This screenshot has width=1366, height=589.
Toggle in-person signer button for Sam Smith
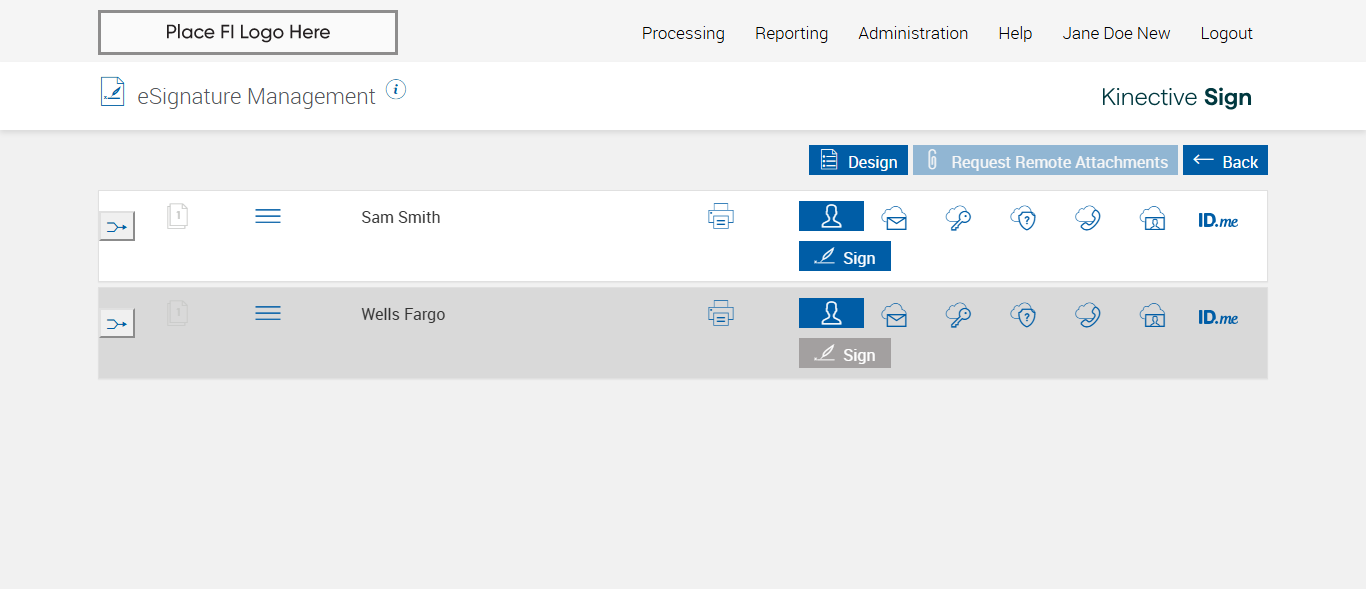(x=831, y=216)
